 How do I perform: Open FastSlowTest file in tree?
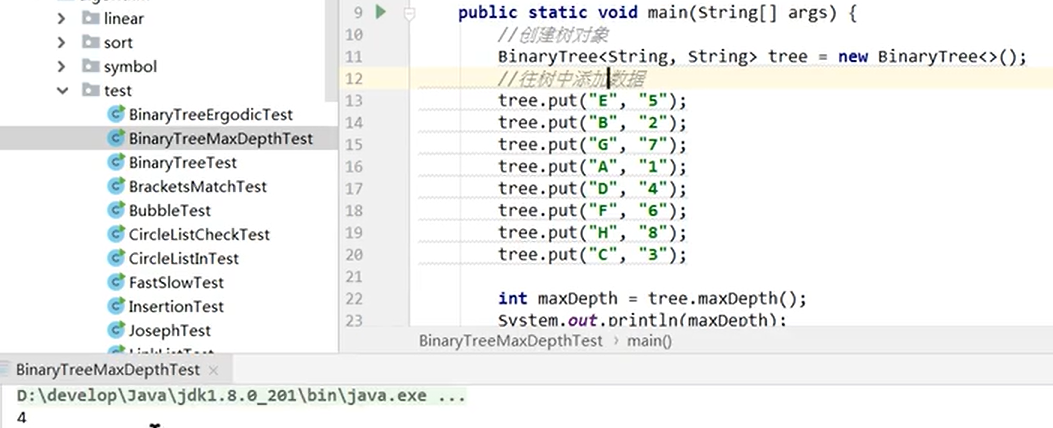point(177,283)
